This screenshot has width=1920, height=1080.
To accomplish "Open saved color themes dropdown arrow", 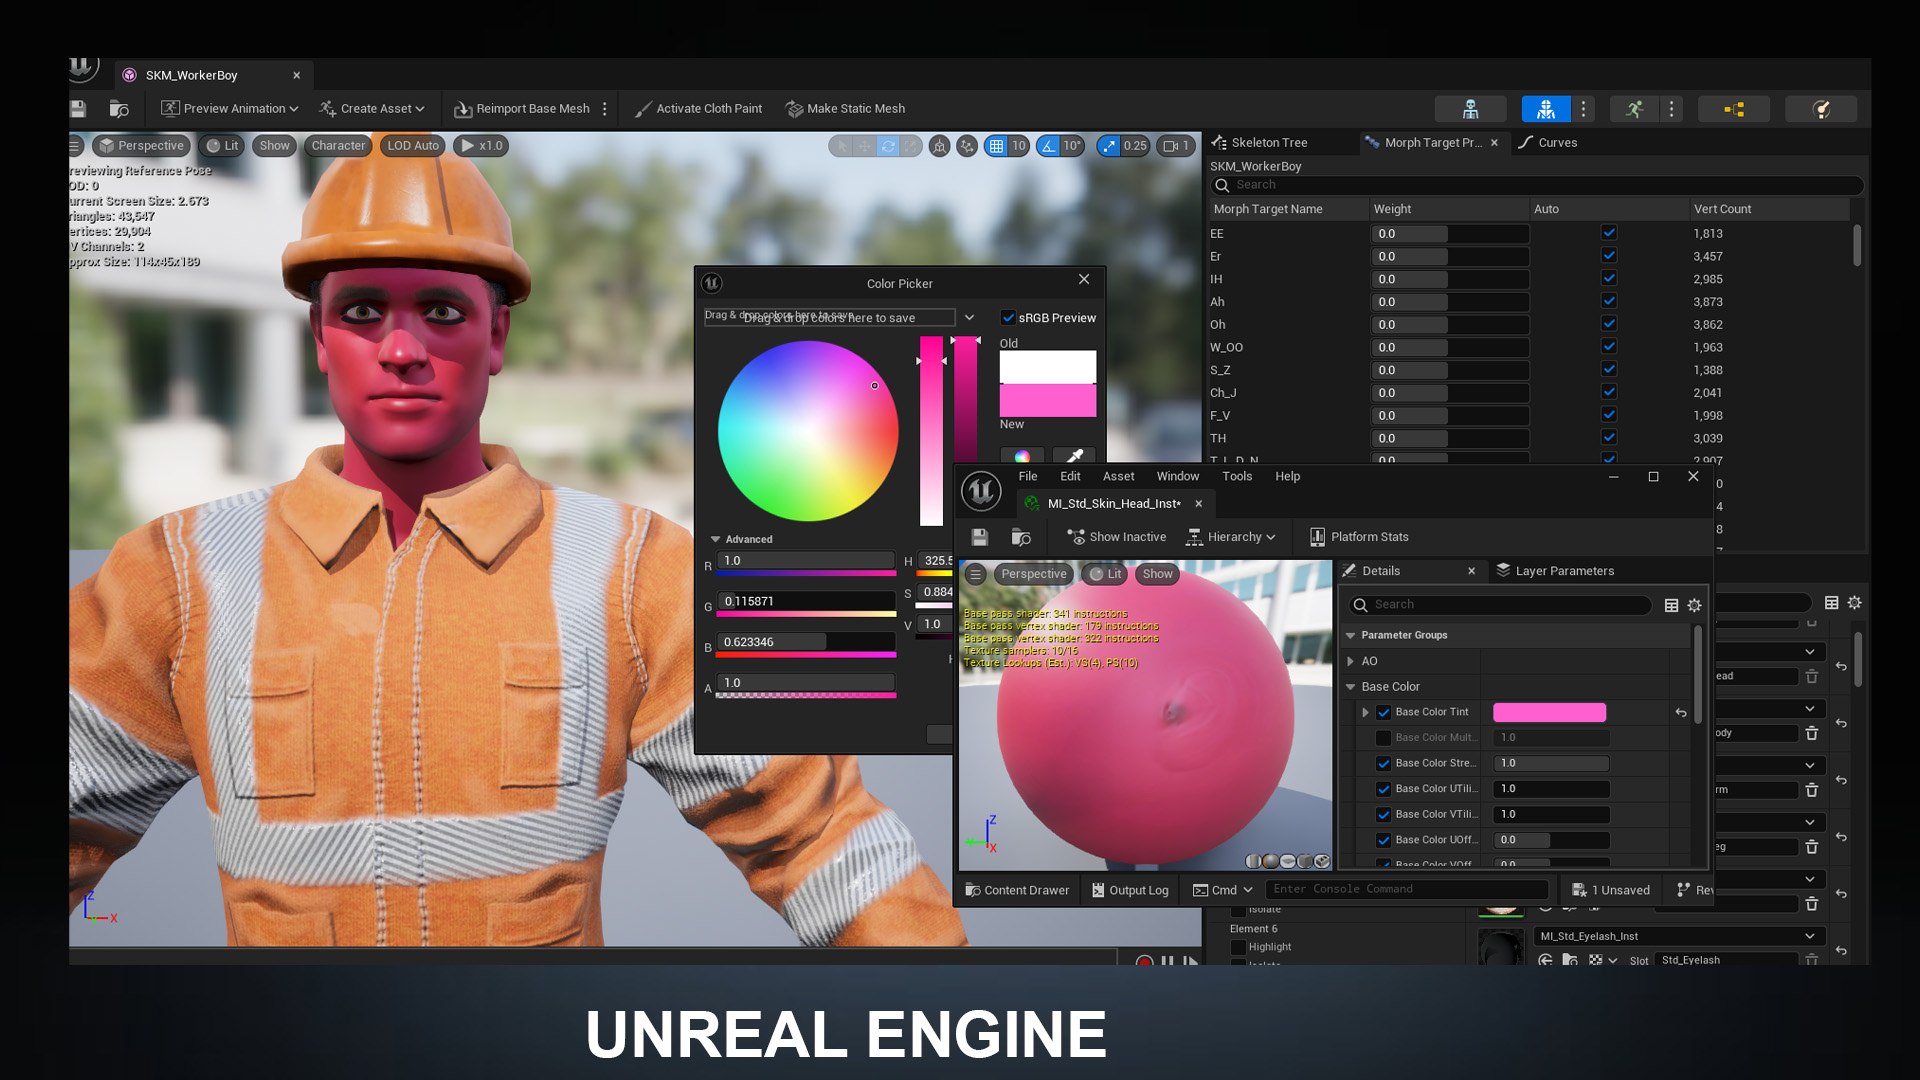I will (969, 318).
